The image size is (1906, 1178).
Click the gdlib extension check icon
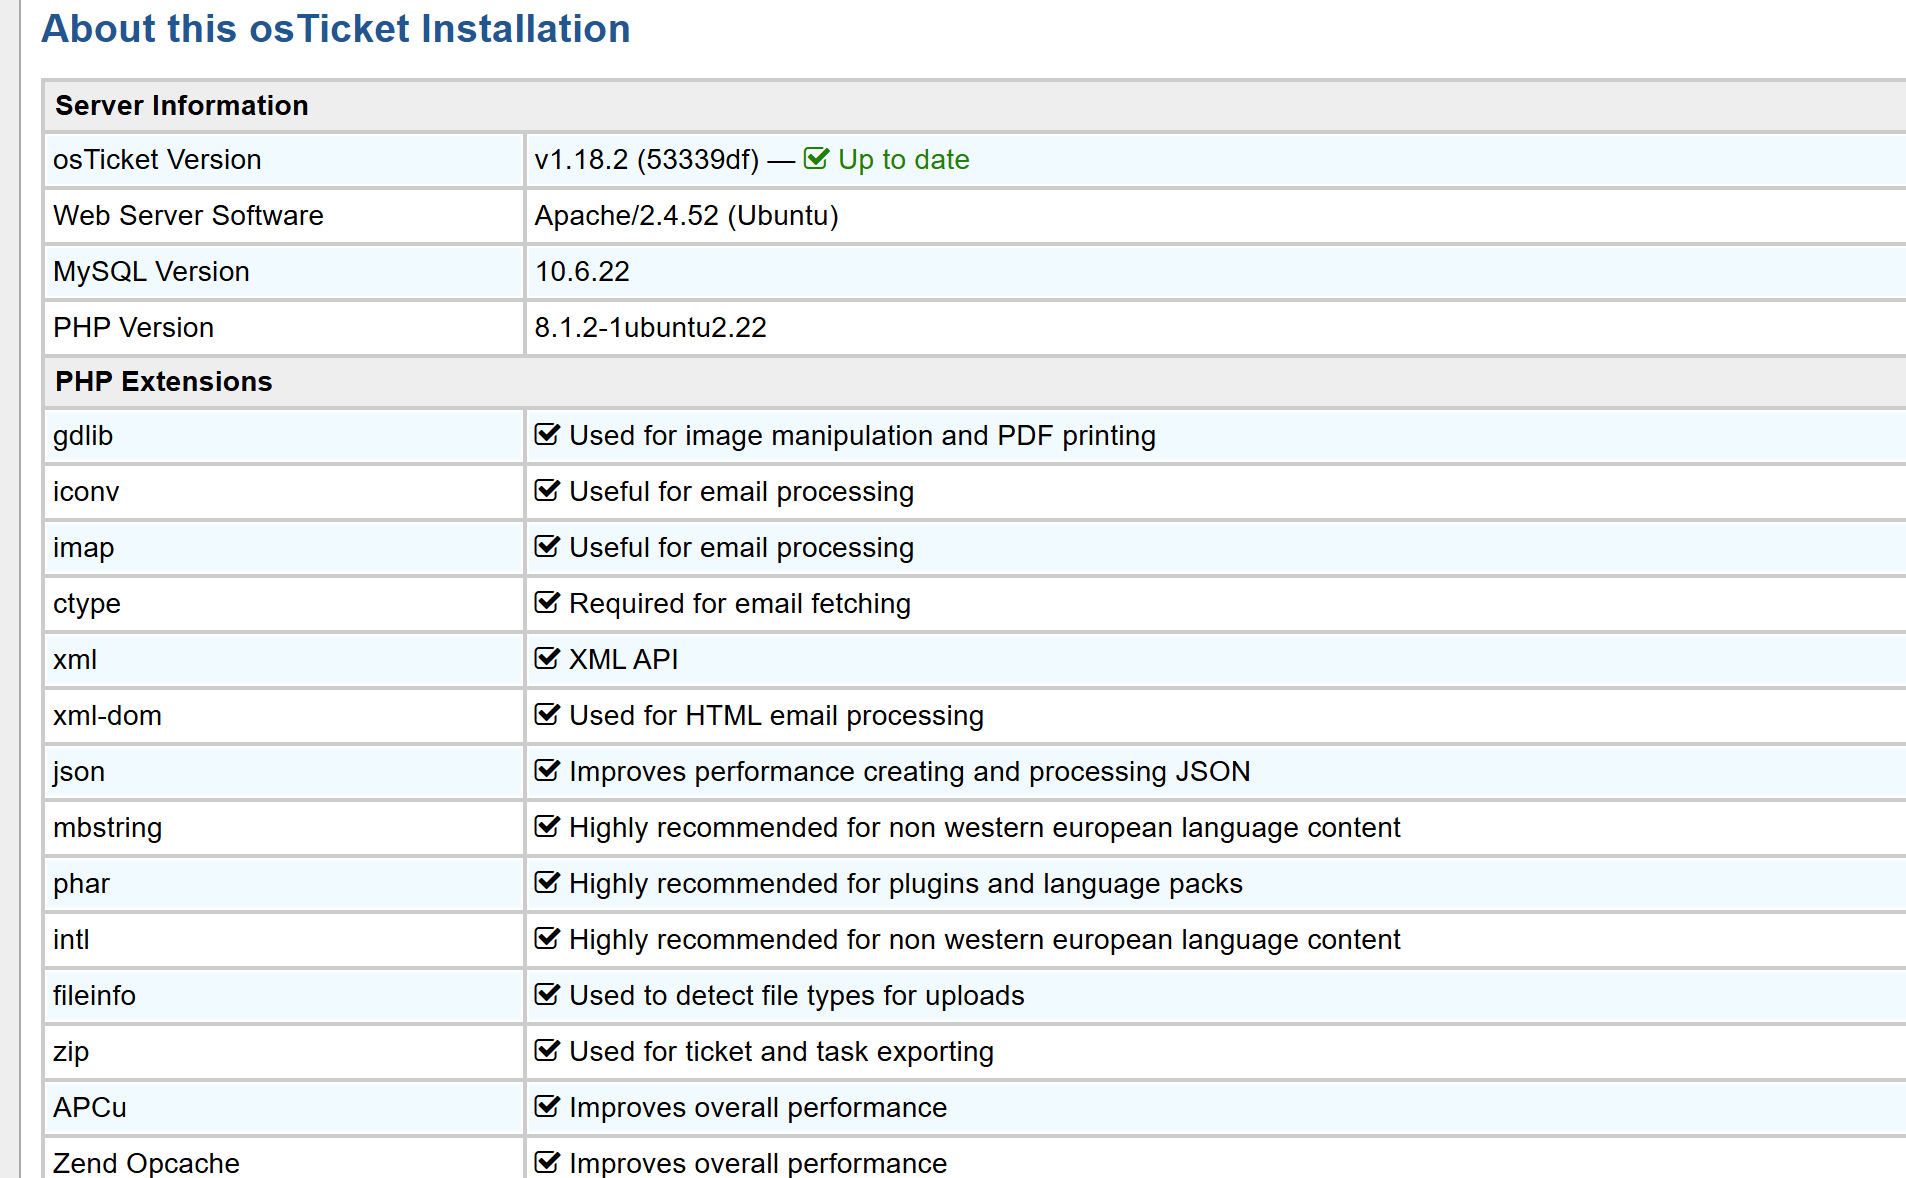[547, 435]
